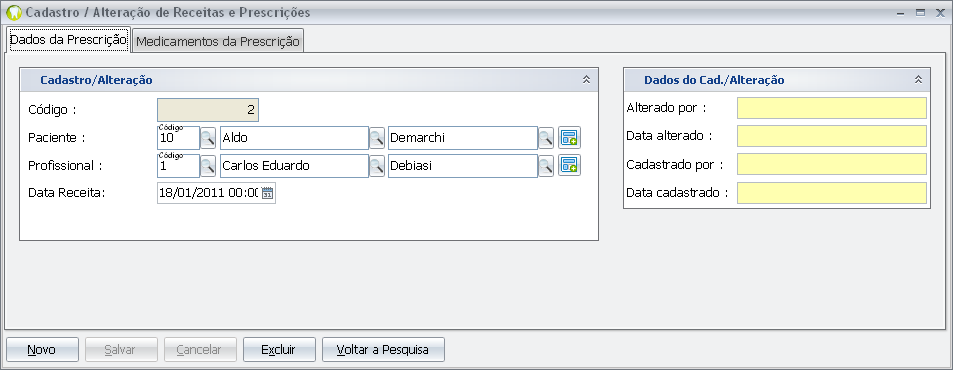Edit patient first name field Aldo
The image size is (953, 370).
click(x=294, y=138)
